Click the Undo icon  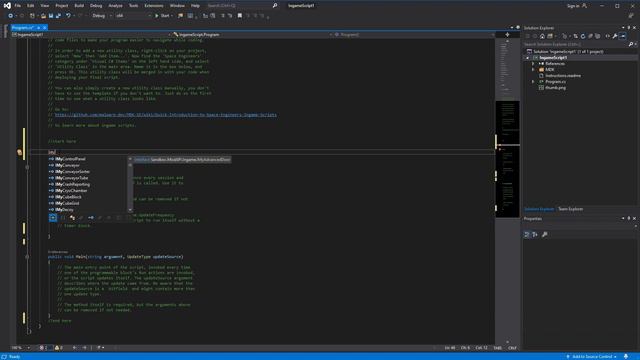pos(68,16)
